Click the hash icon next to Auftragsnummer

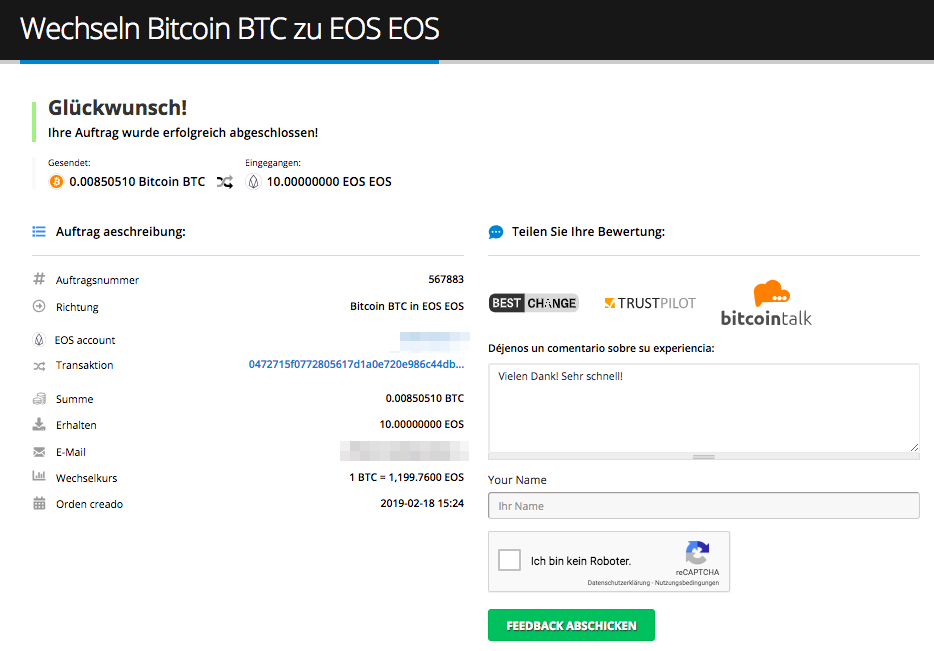39,279
